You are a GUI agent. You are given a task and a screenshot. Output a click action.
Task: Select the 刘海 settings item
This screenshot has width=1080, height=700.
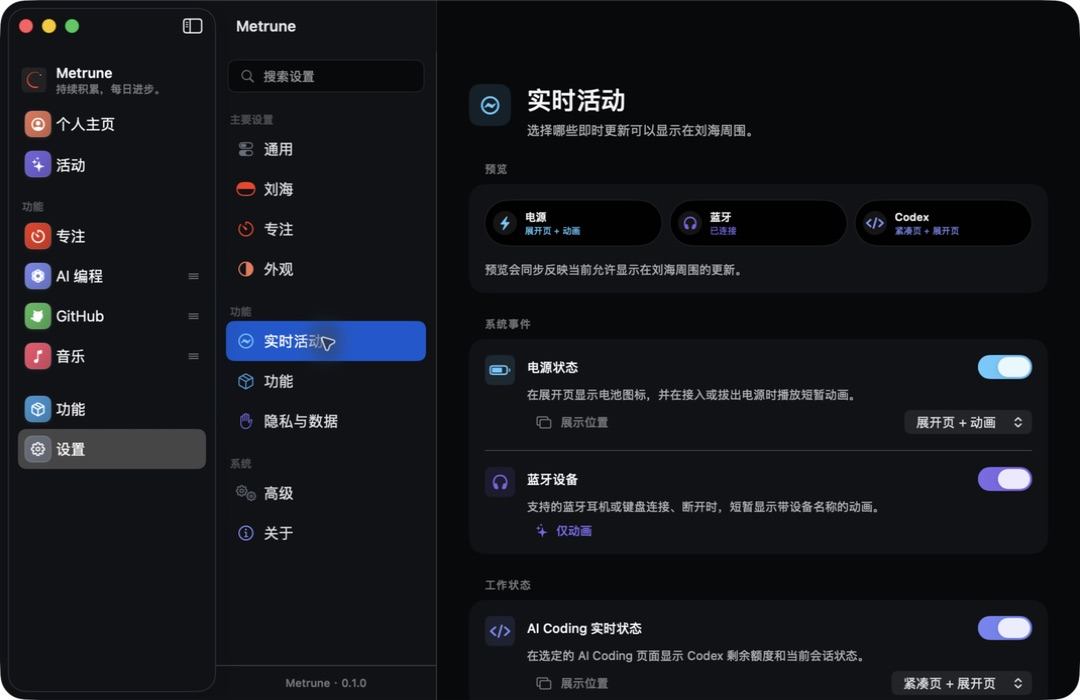click(326, 189)
